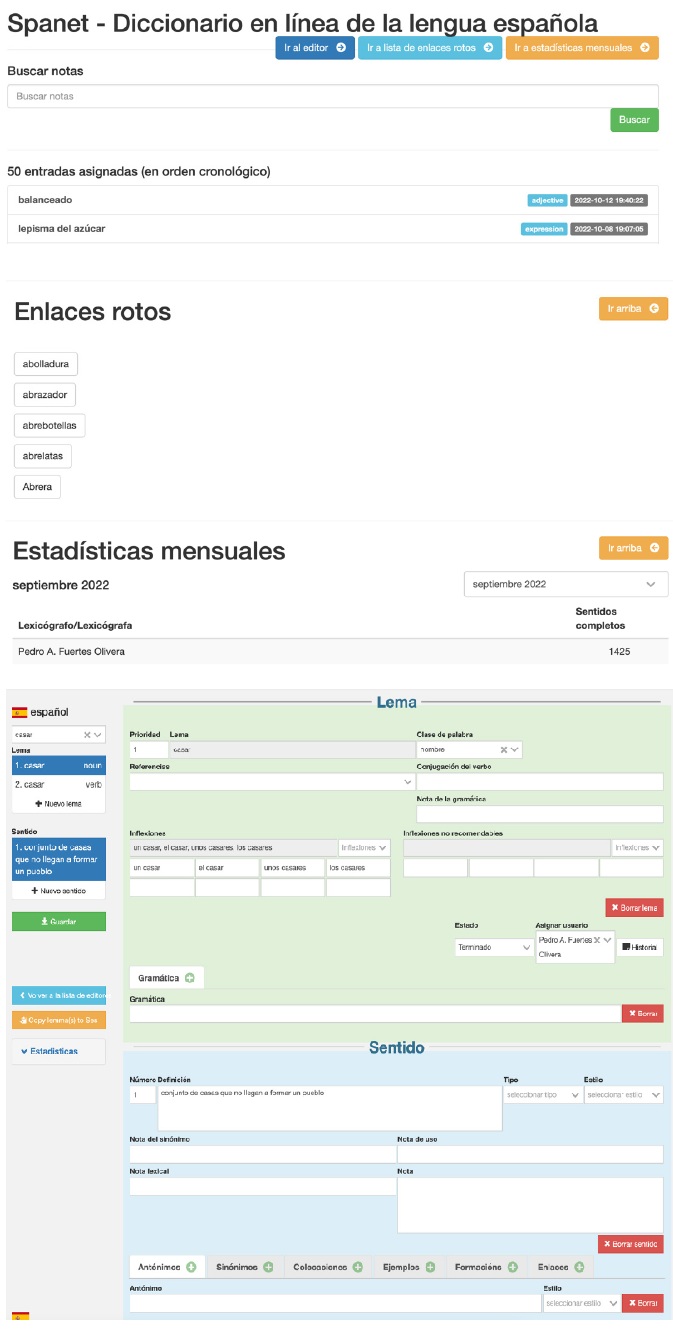Click the plus icon beside Enlaces tab
The height and width of the screenshot is (1330, 673).
click(579, 1267)
